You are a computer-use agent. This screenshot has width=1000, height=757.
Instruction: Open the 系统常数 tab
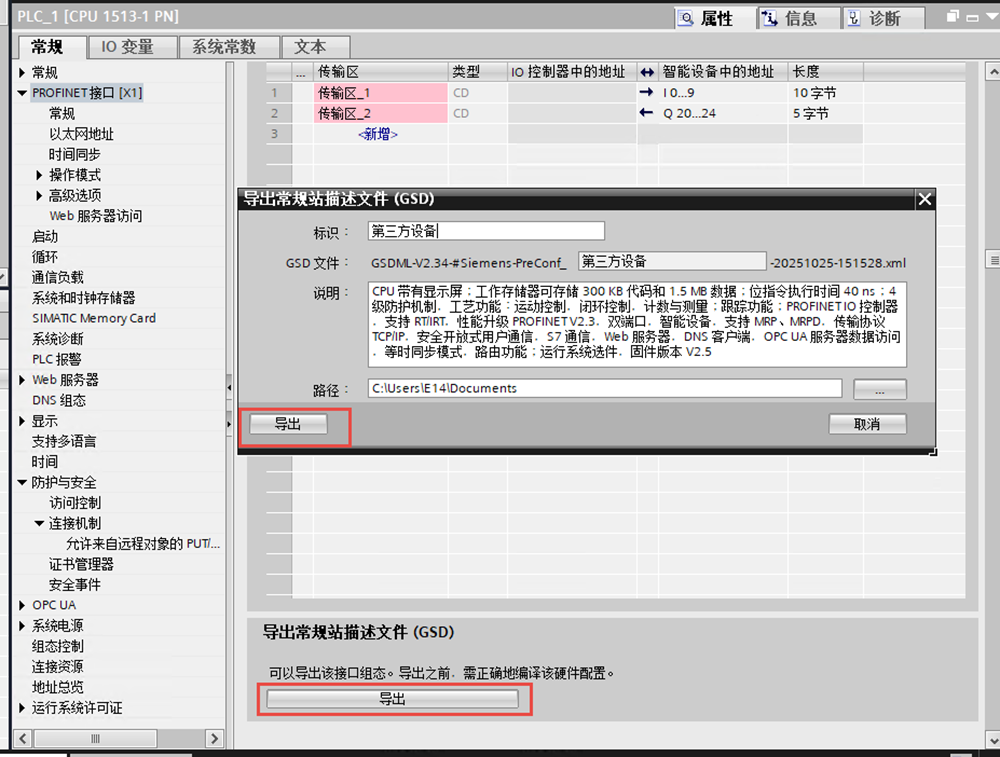pos(224,47)
